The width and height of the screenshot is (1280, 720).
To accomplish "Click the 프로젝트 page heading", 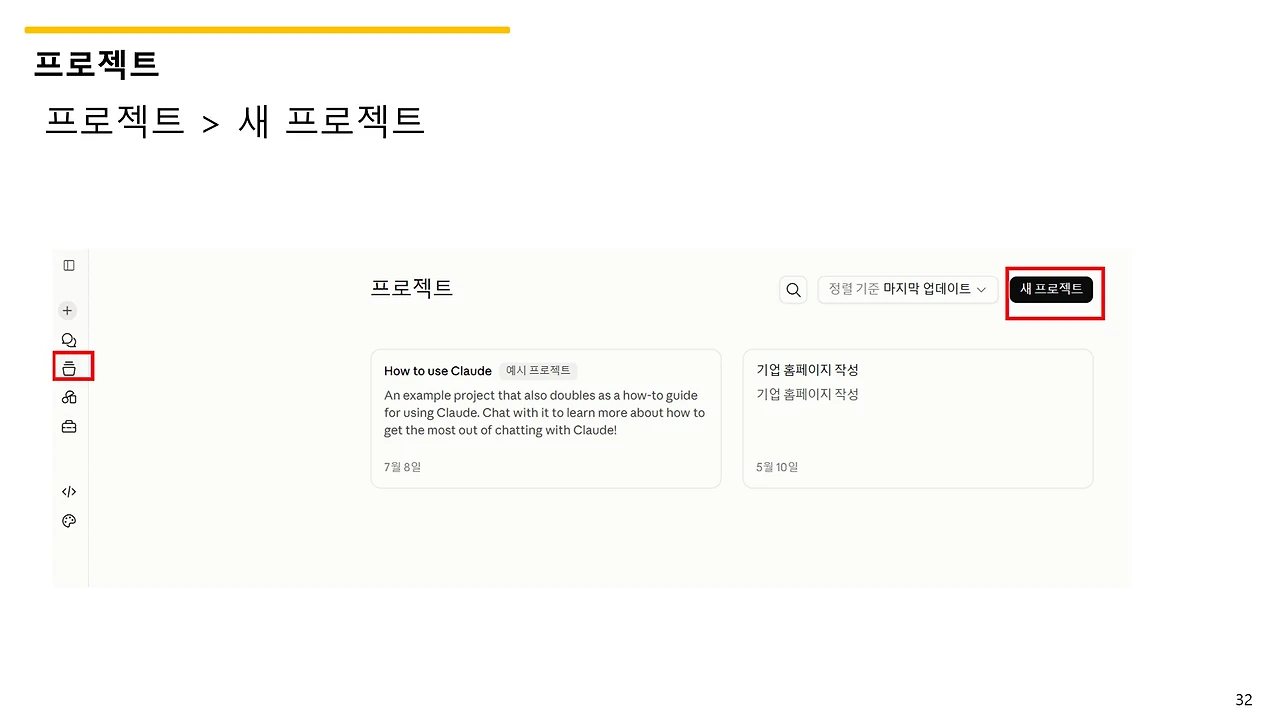I will coord(412,288).
